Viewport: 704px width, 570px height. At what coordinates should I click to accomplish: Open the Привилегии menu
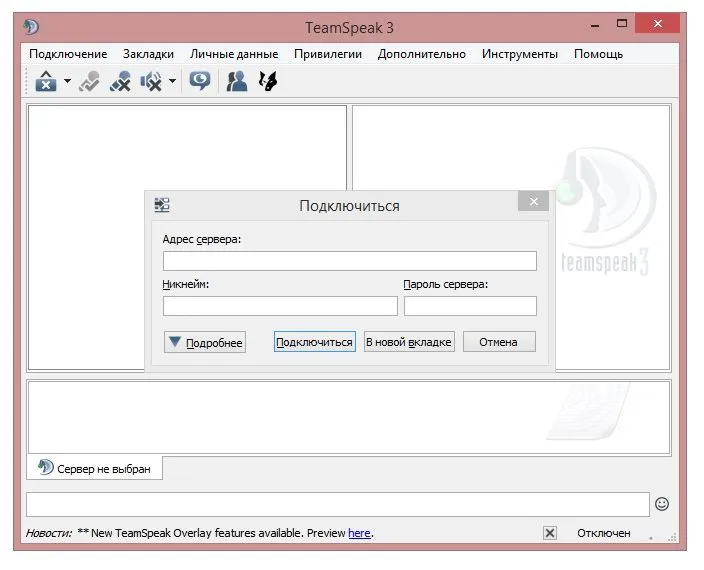[328, 54]
